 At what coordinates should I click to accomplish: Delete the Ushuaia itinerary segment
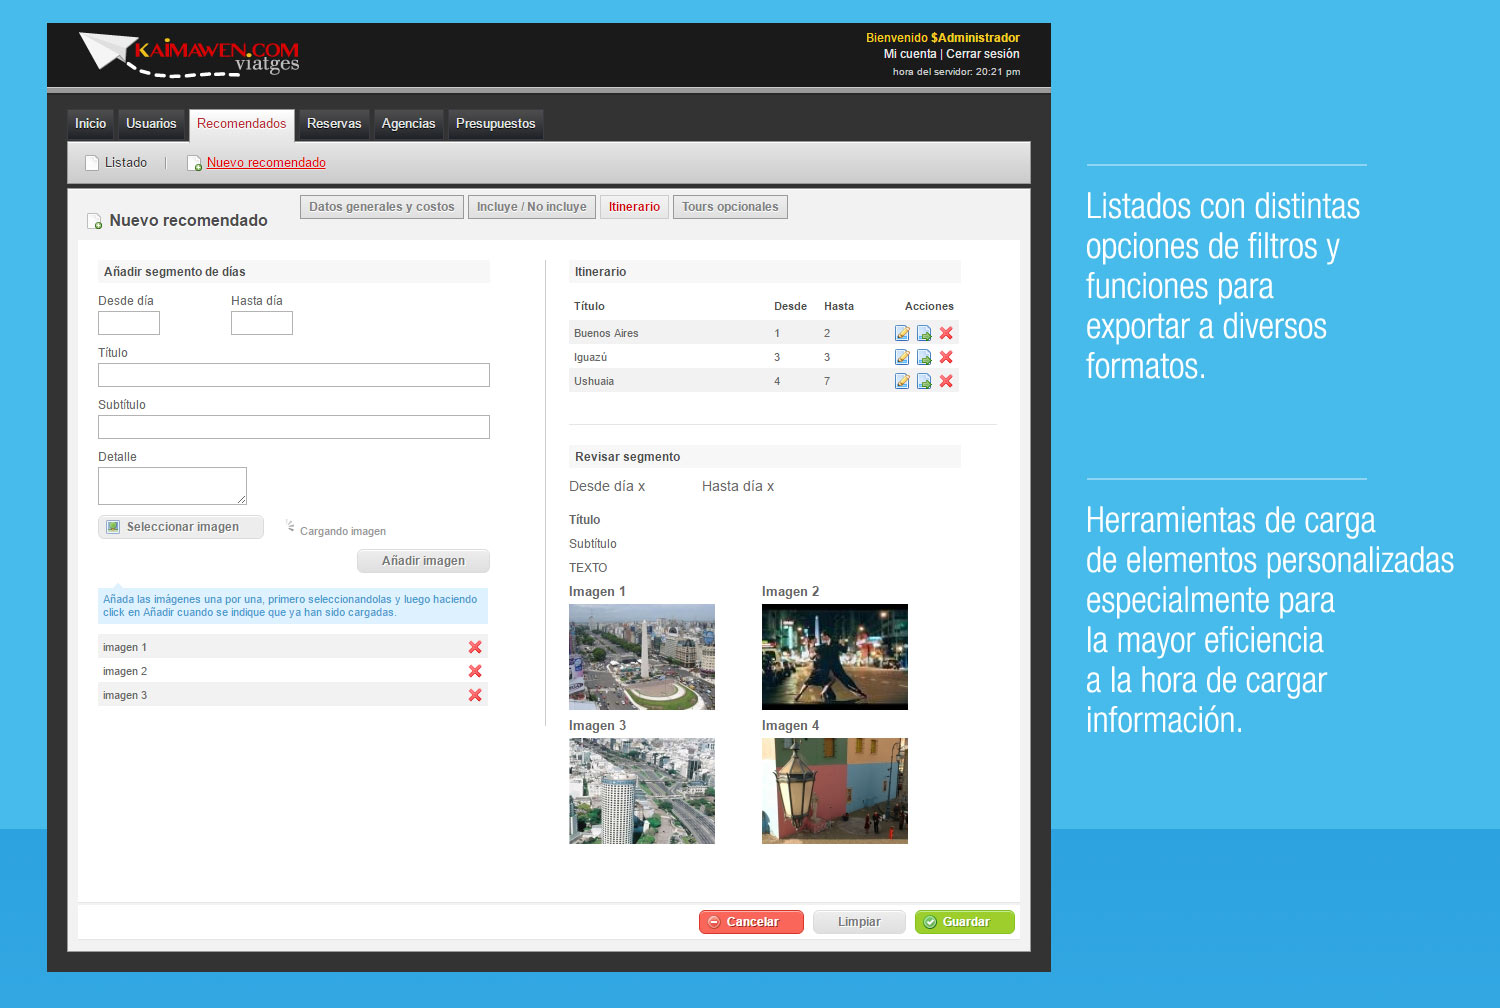946,381
